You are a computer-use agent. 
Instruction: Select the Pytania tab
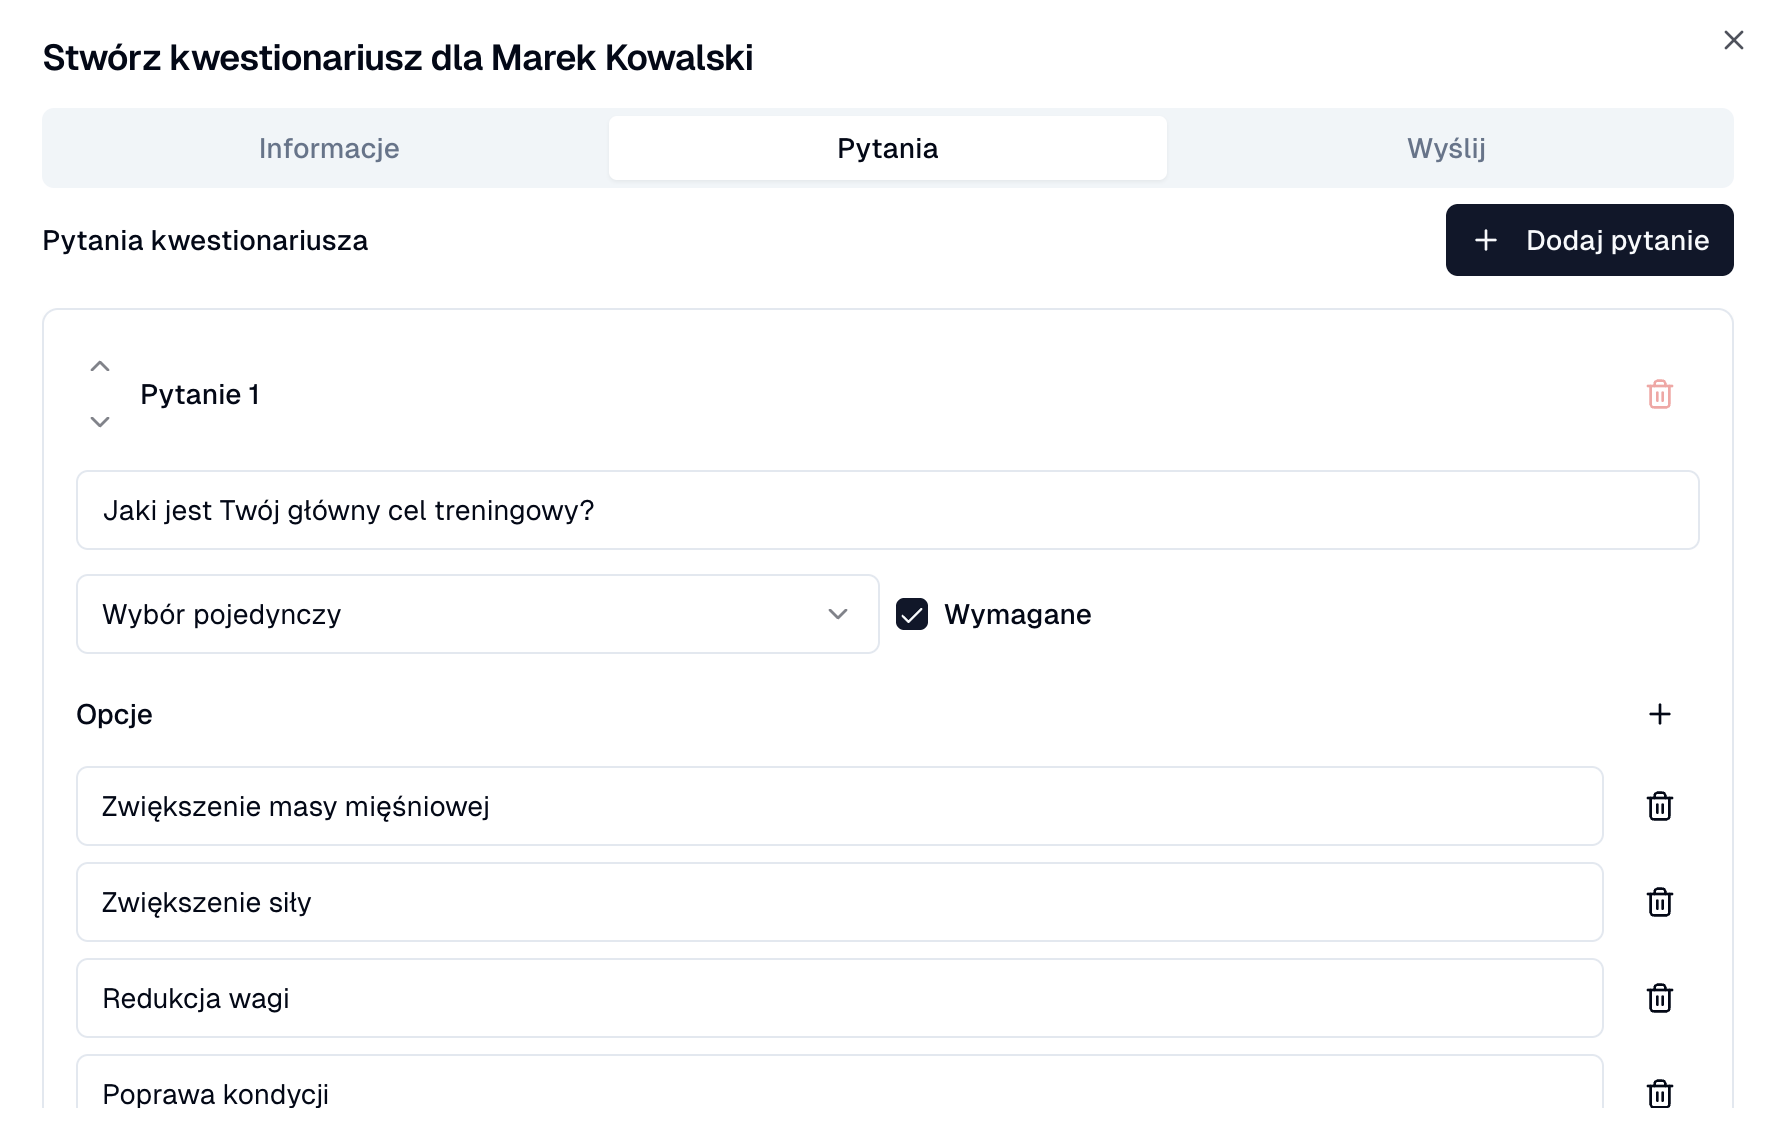[887, 148]
